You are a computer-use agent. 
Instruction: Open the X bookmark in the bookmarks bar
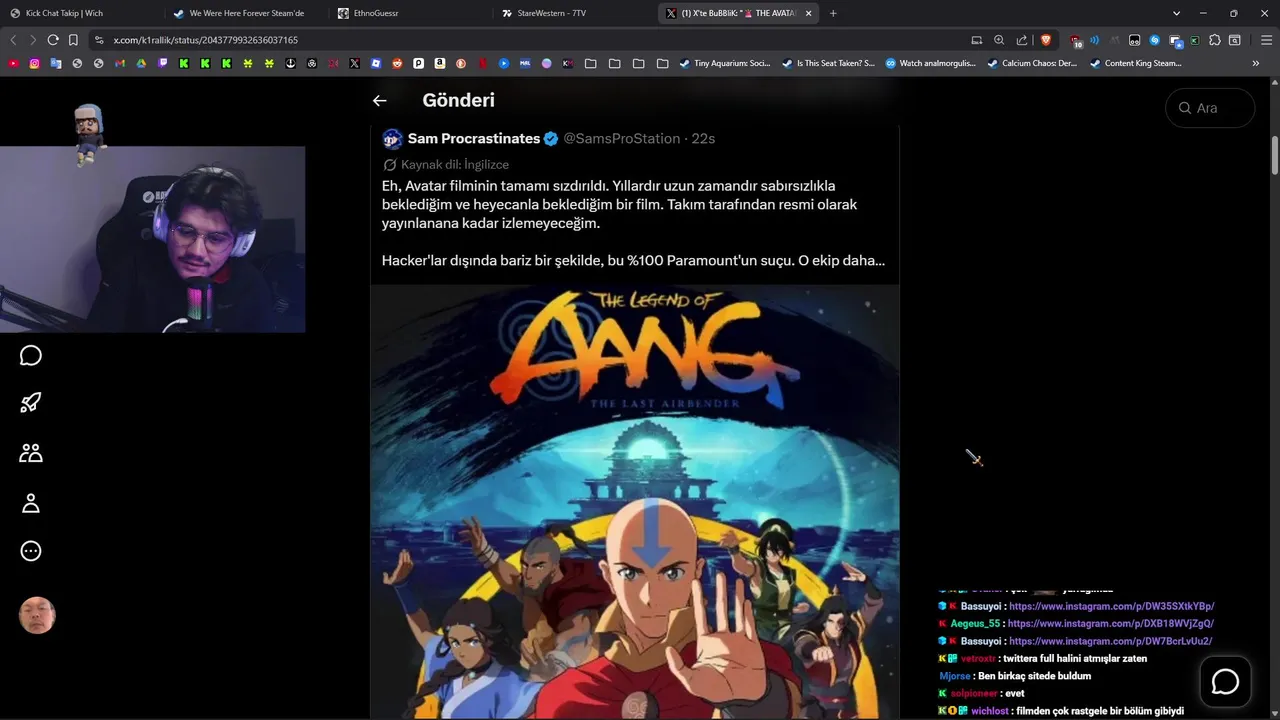[354, 63]
